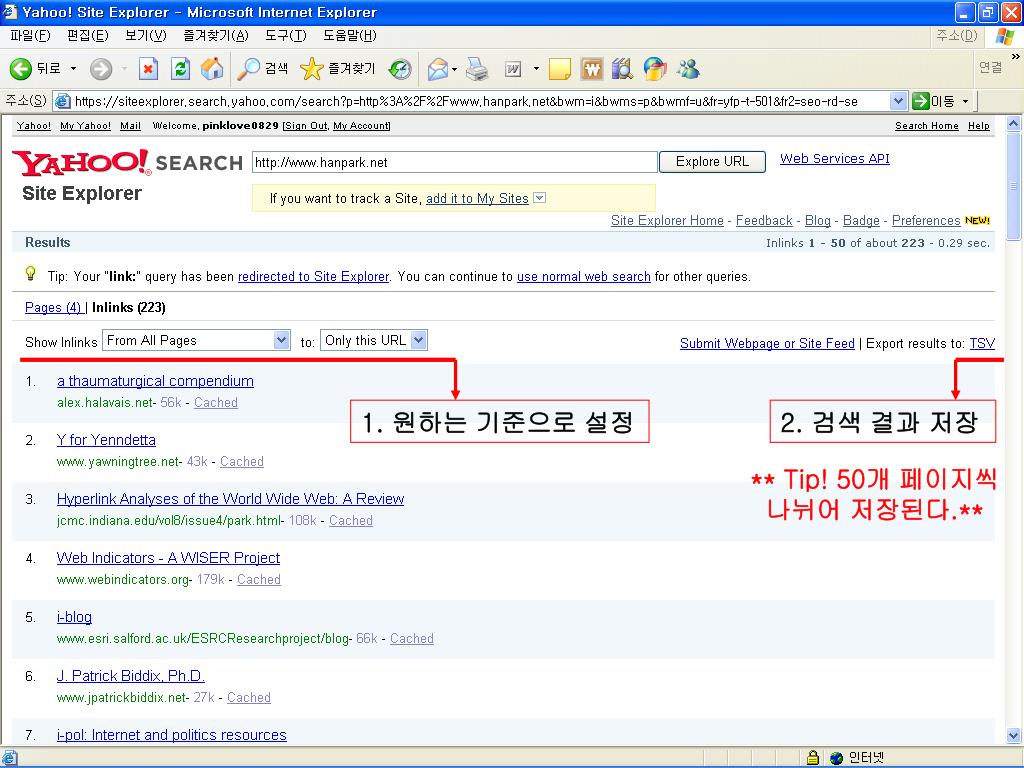Click the page icon beside the address URL
The height and width of the screenshot is (768, 1024).
pos(63,101)
